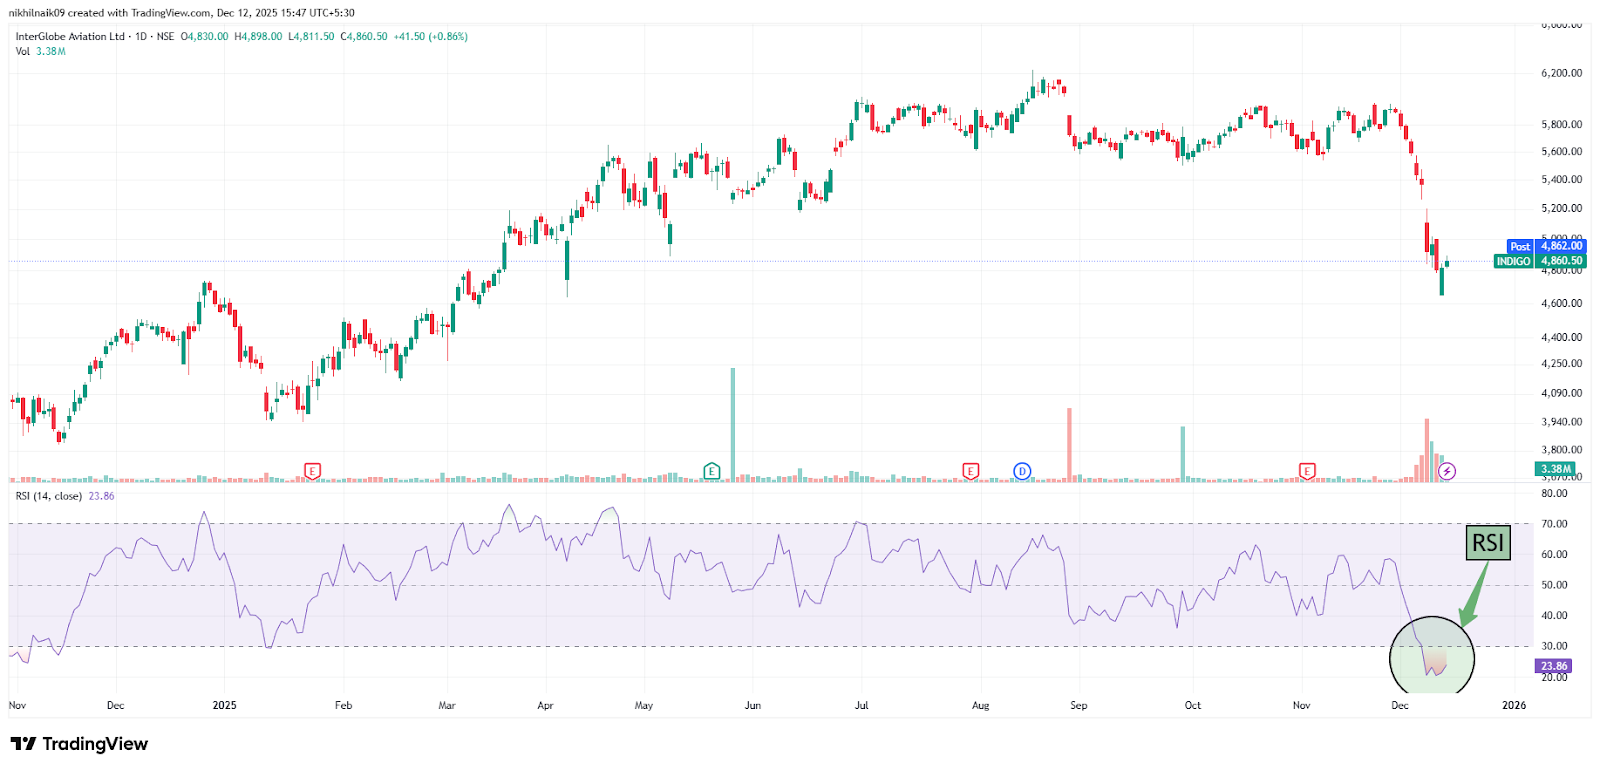Click the purple lightning bolt event icon
1600x770 pixels.
click(1447, 471)
